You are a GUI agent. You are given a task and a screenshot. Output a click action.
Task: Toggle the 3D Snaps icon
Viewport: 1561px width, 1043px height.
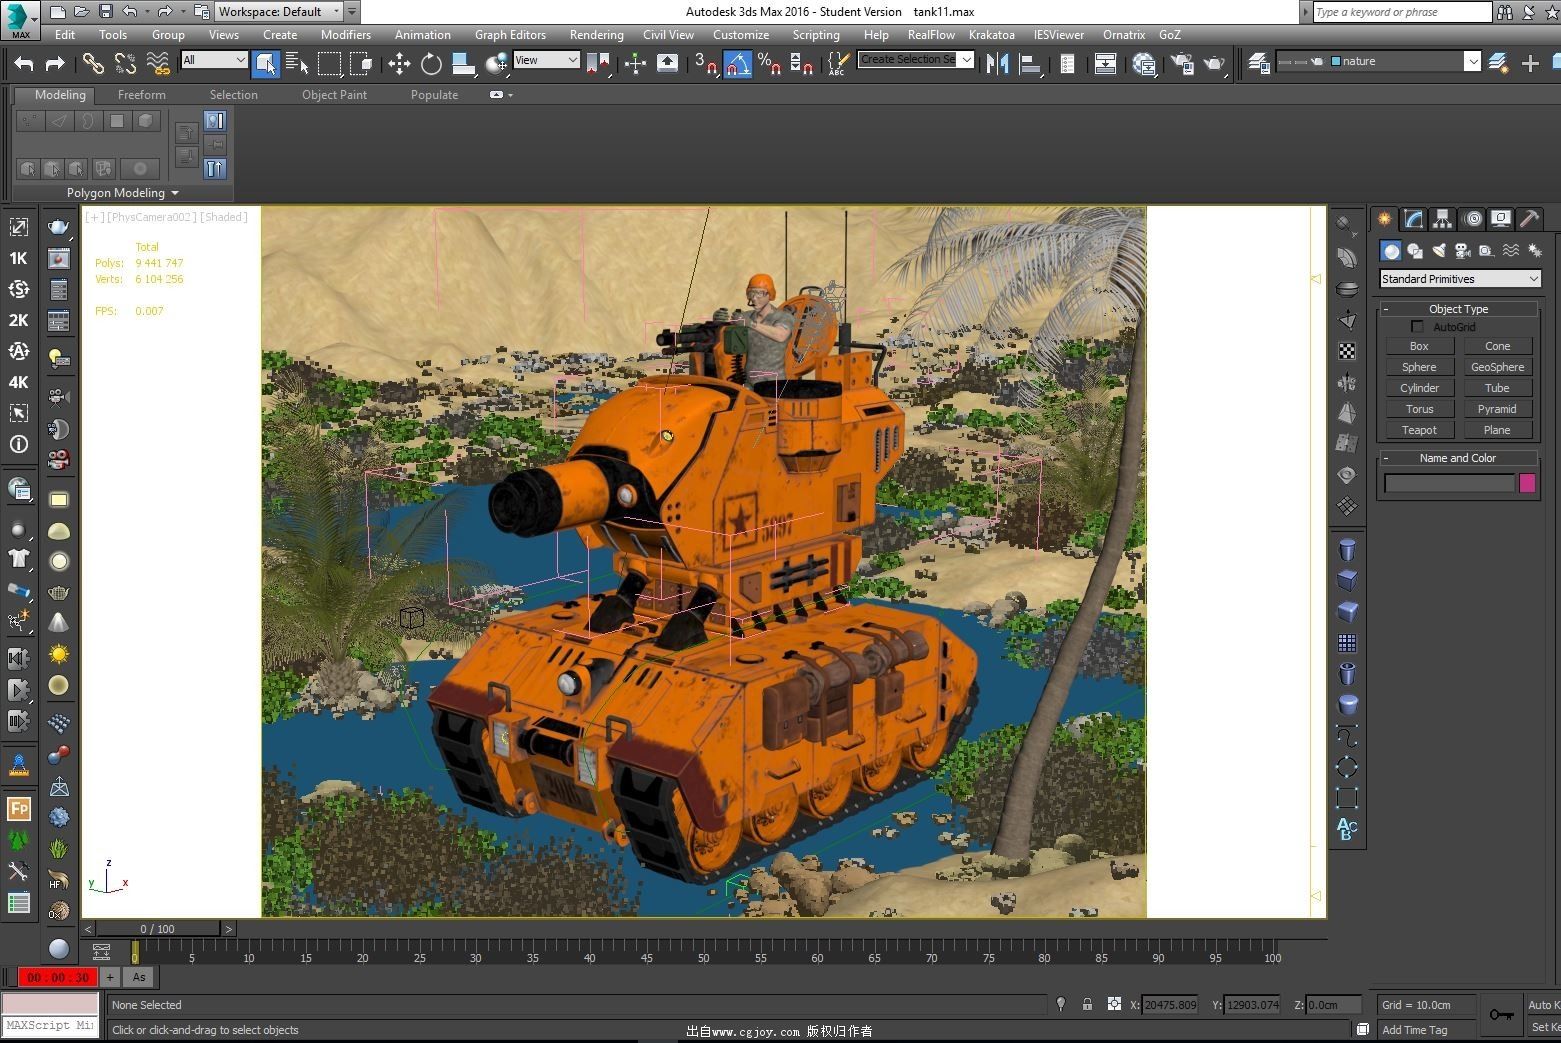[x=706, y=63]
